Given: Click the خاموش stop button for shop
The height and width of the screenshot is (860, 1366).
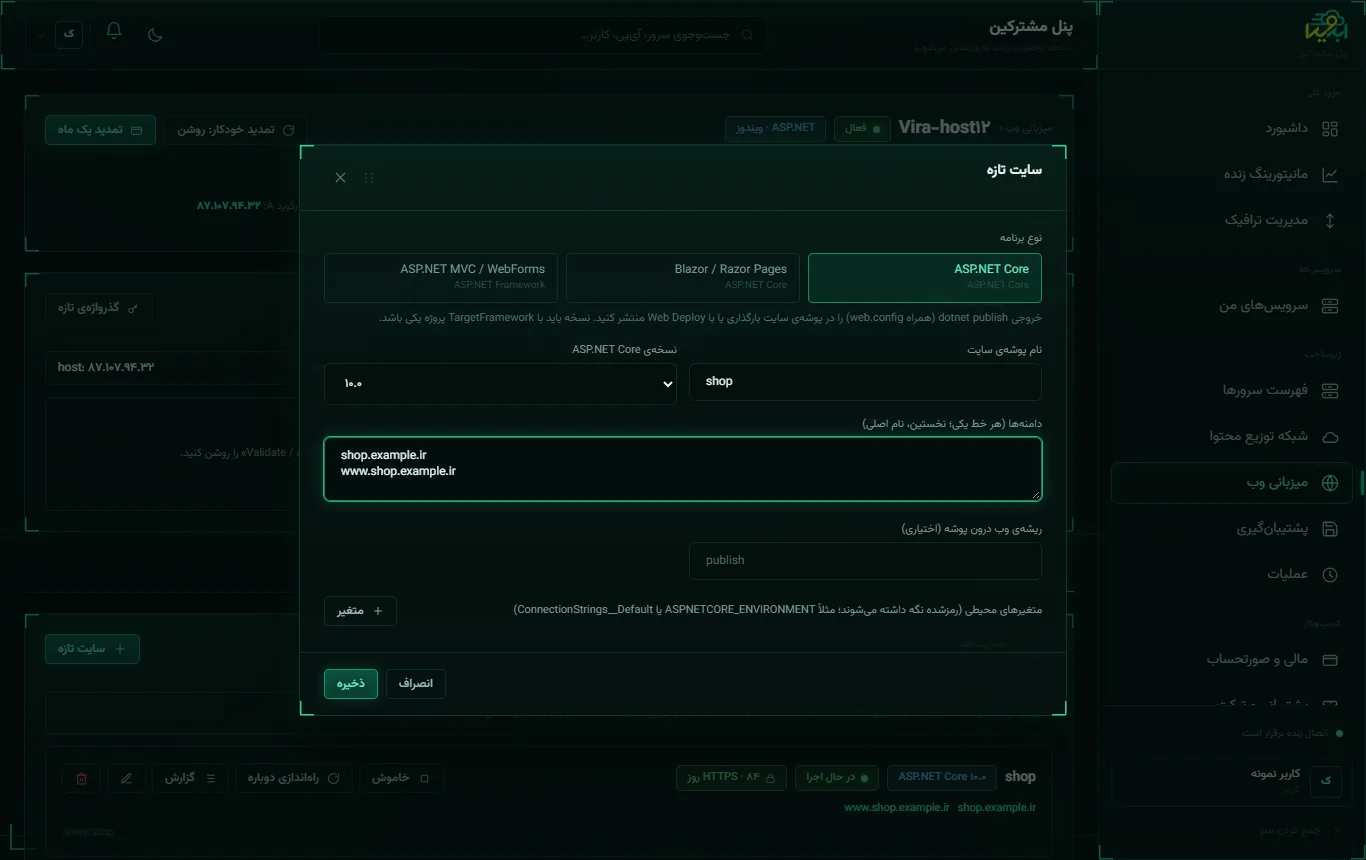Looking at the screenshot, I should click(x=400, y=778).
